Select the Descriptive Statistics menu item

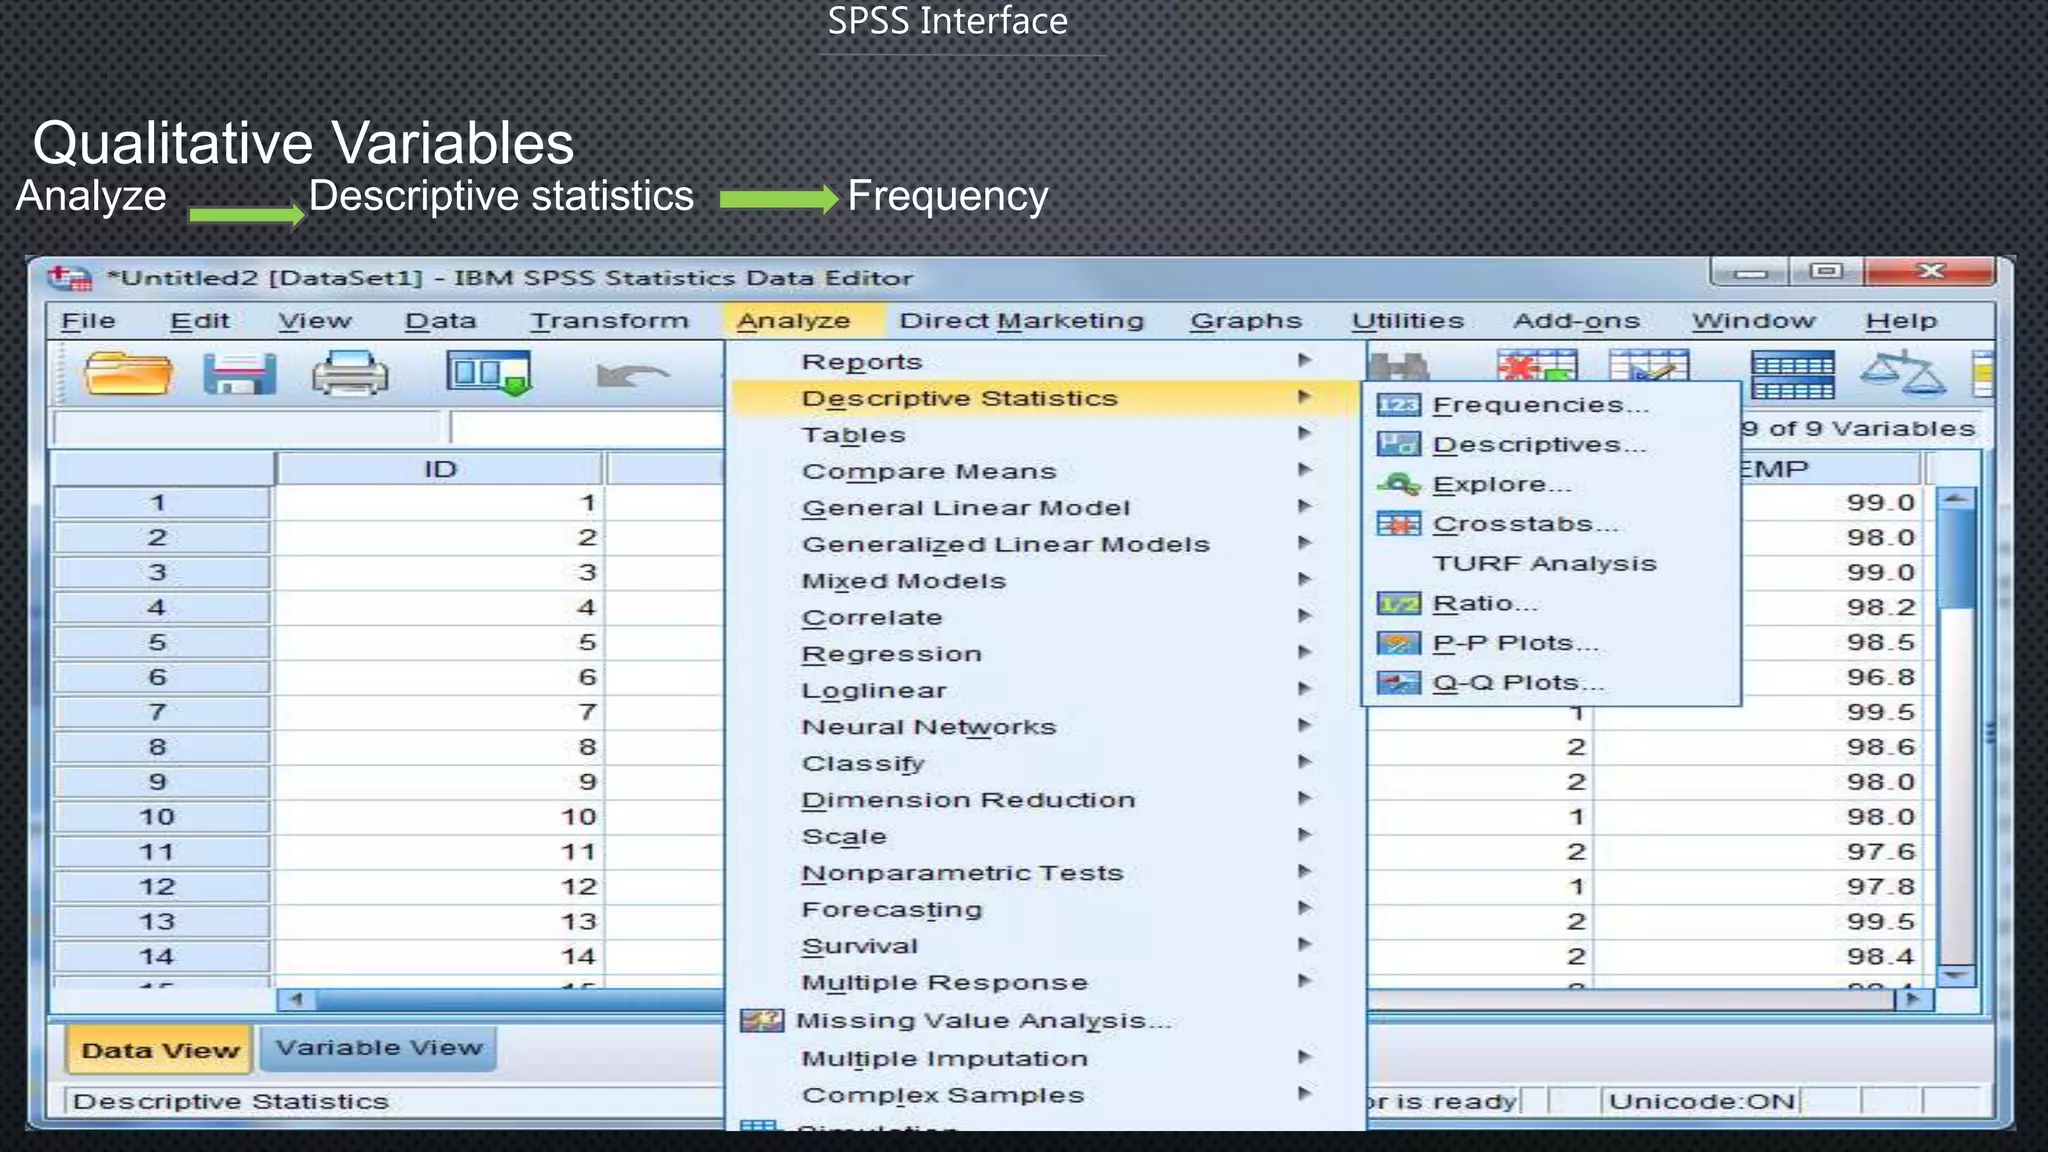click(1047, 398)
